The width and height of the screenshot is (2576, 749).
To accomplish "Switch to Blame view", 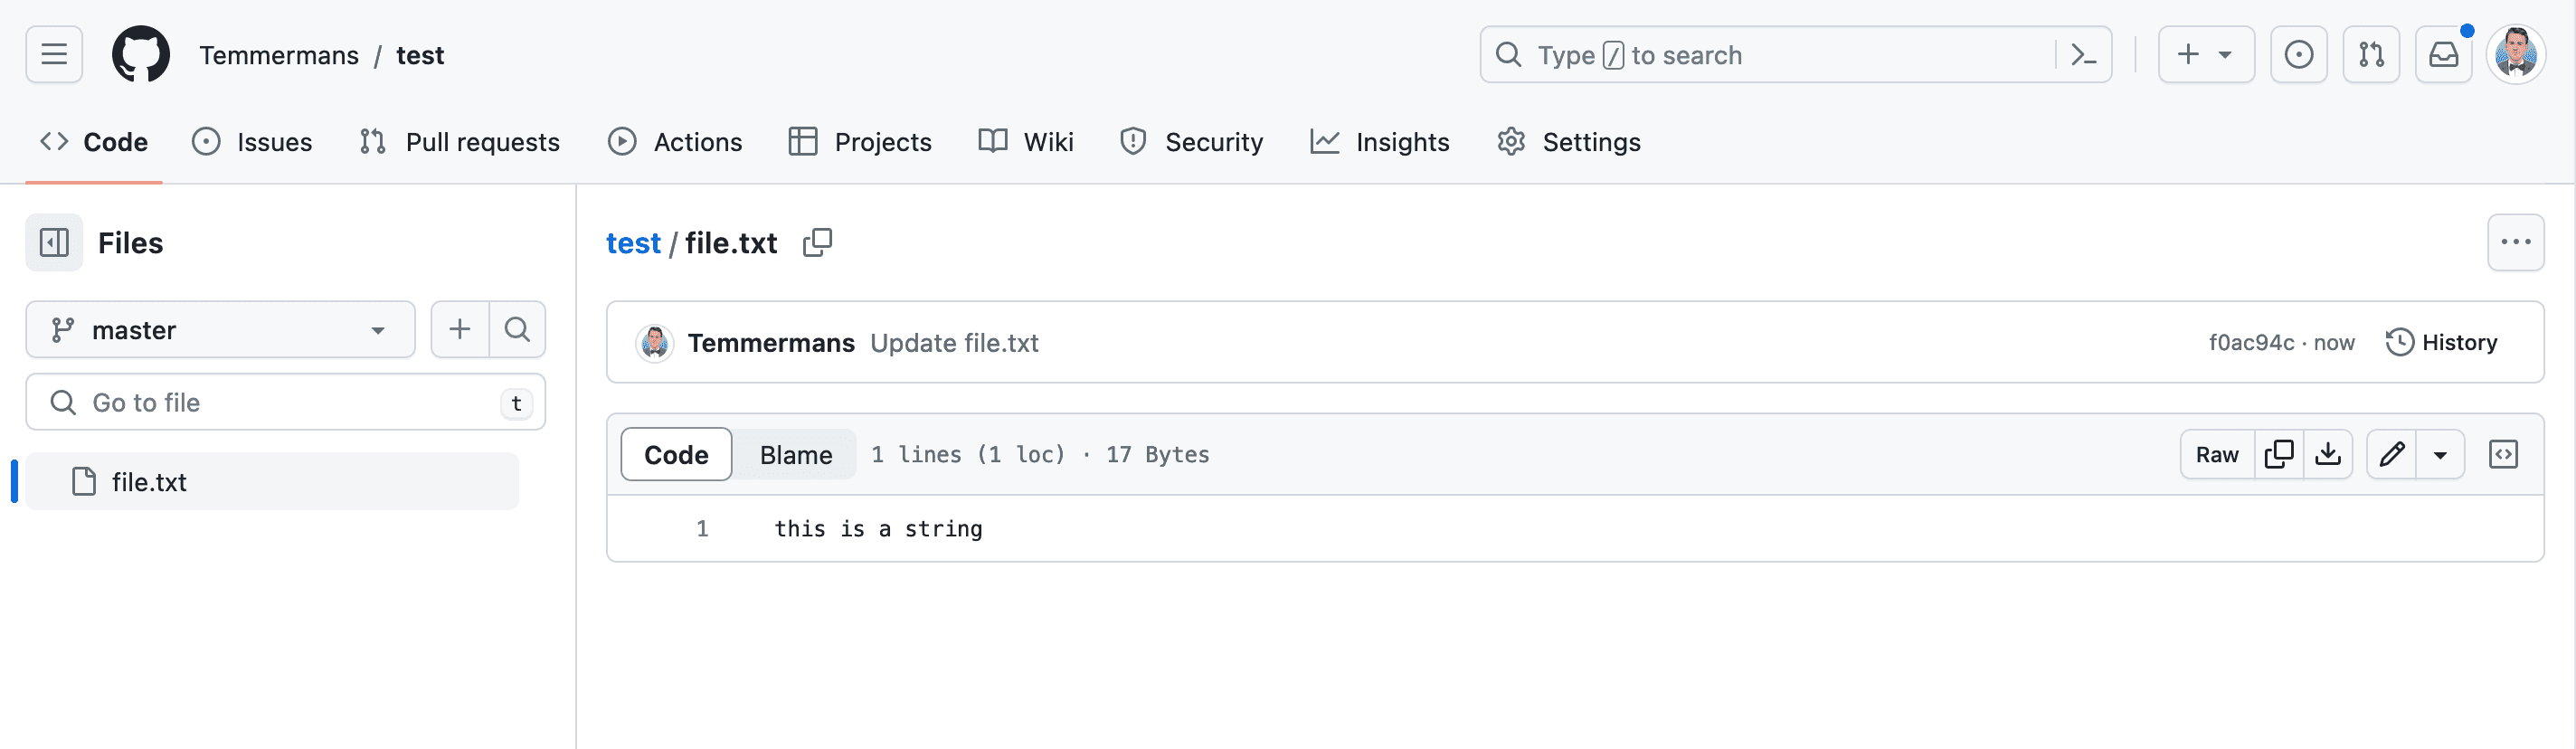I will (x=795, y=454).
